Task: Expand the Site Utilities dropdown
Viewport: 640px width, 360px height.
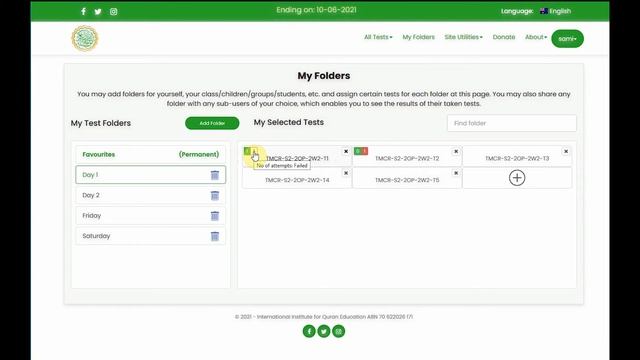Action: point(463,37)
